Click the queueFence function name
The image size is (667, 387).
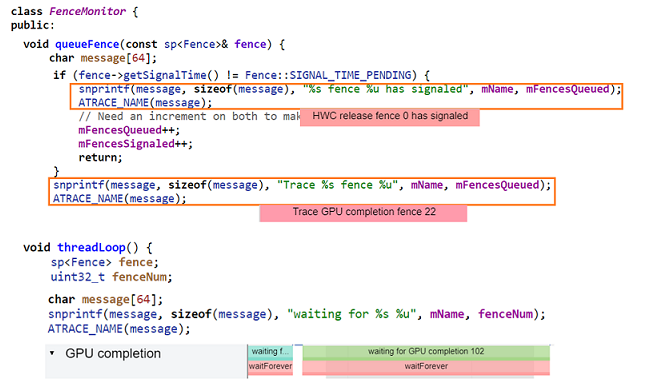[87, 44]
